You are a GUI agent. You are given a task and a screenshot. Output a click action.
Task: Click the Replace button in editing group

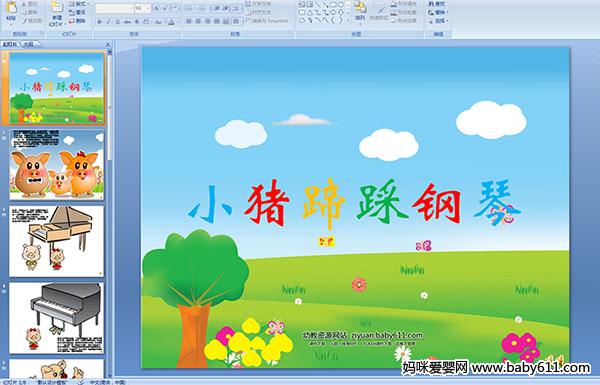coord(438,12)
